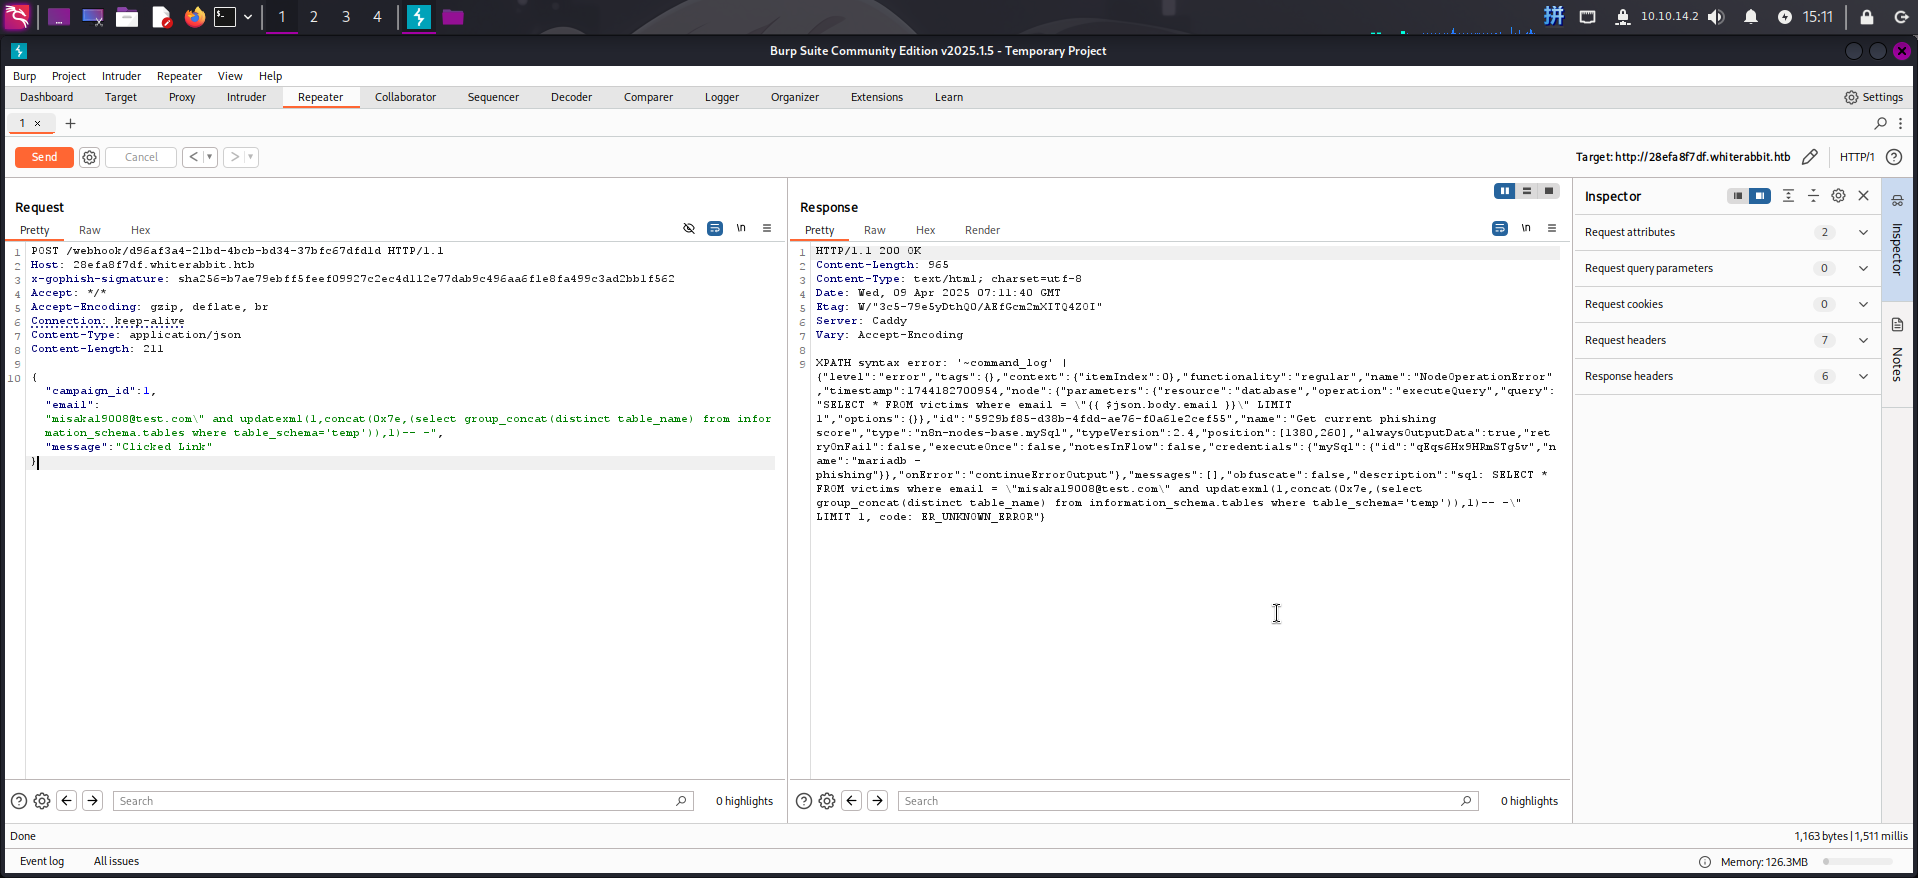1918x878 pixels.
Task: Click the volume icon in system tray
Action: click(x=1716, y=17)
